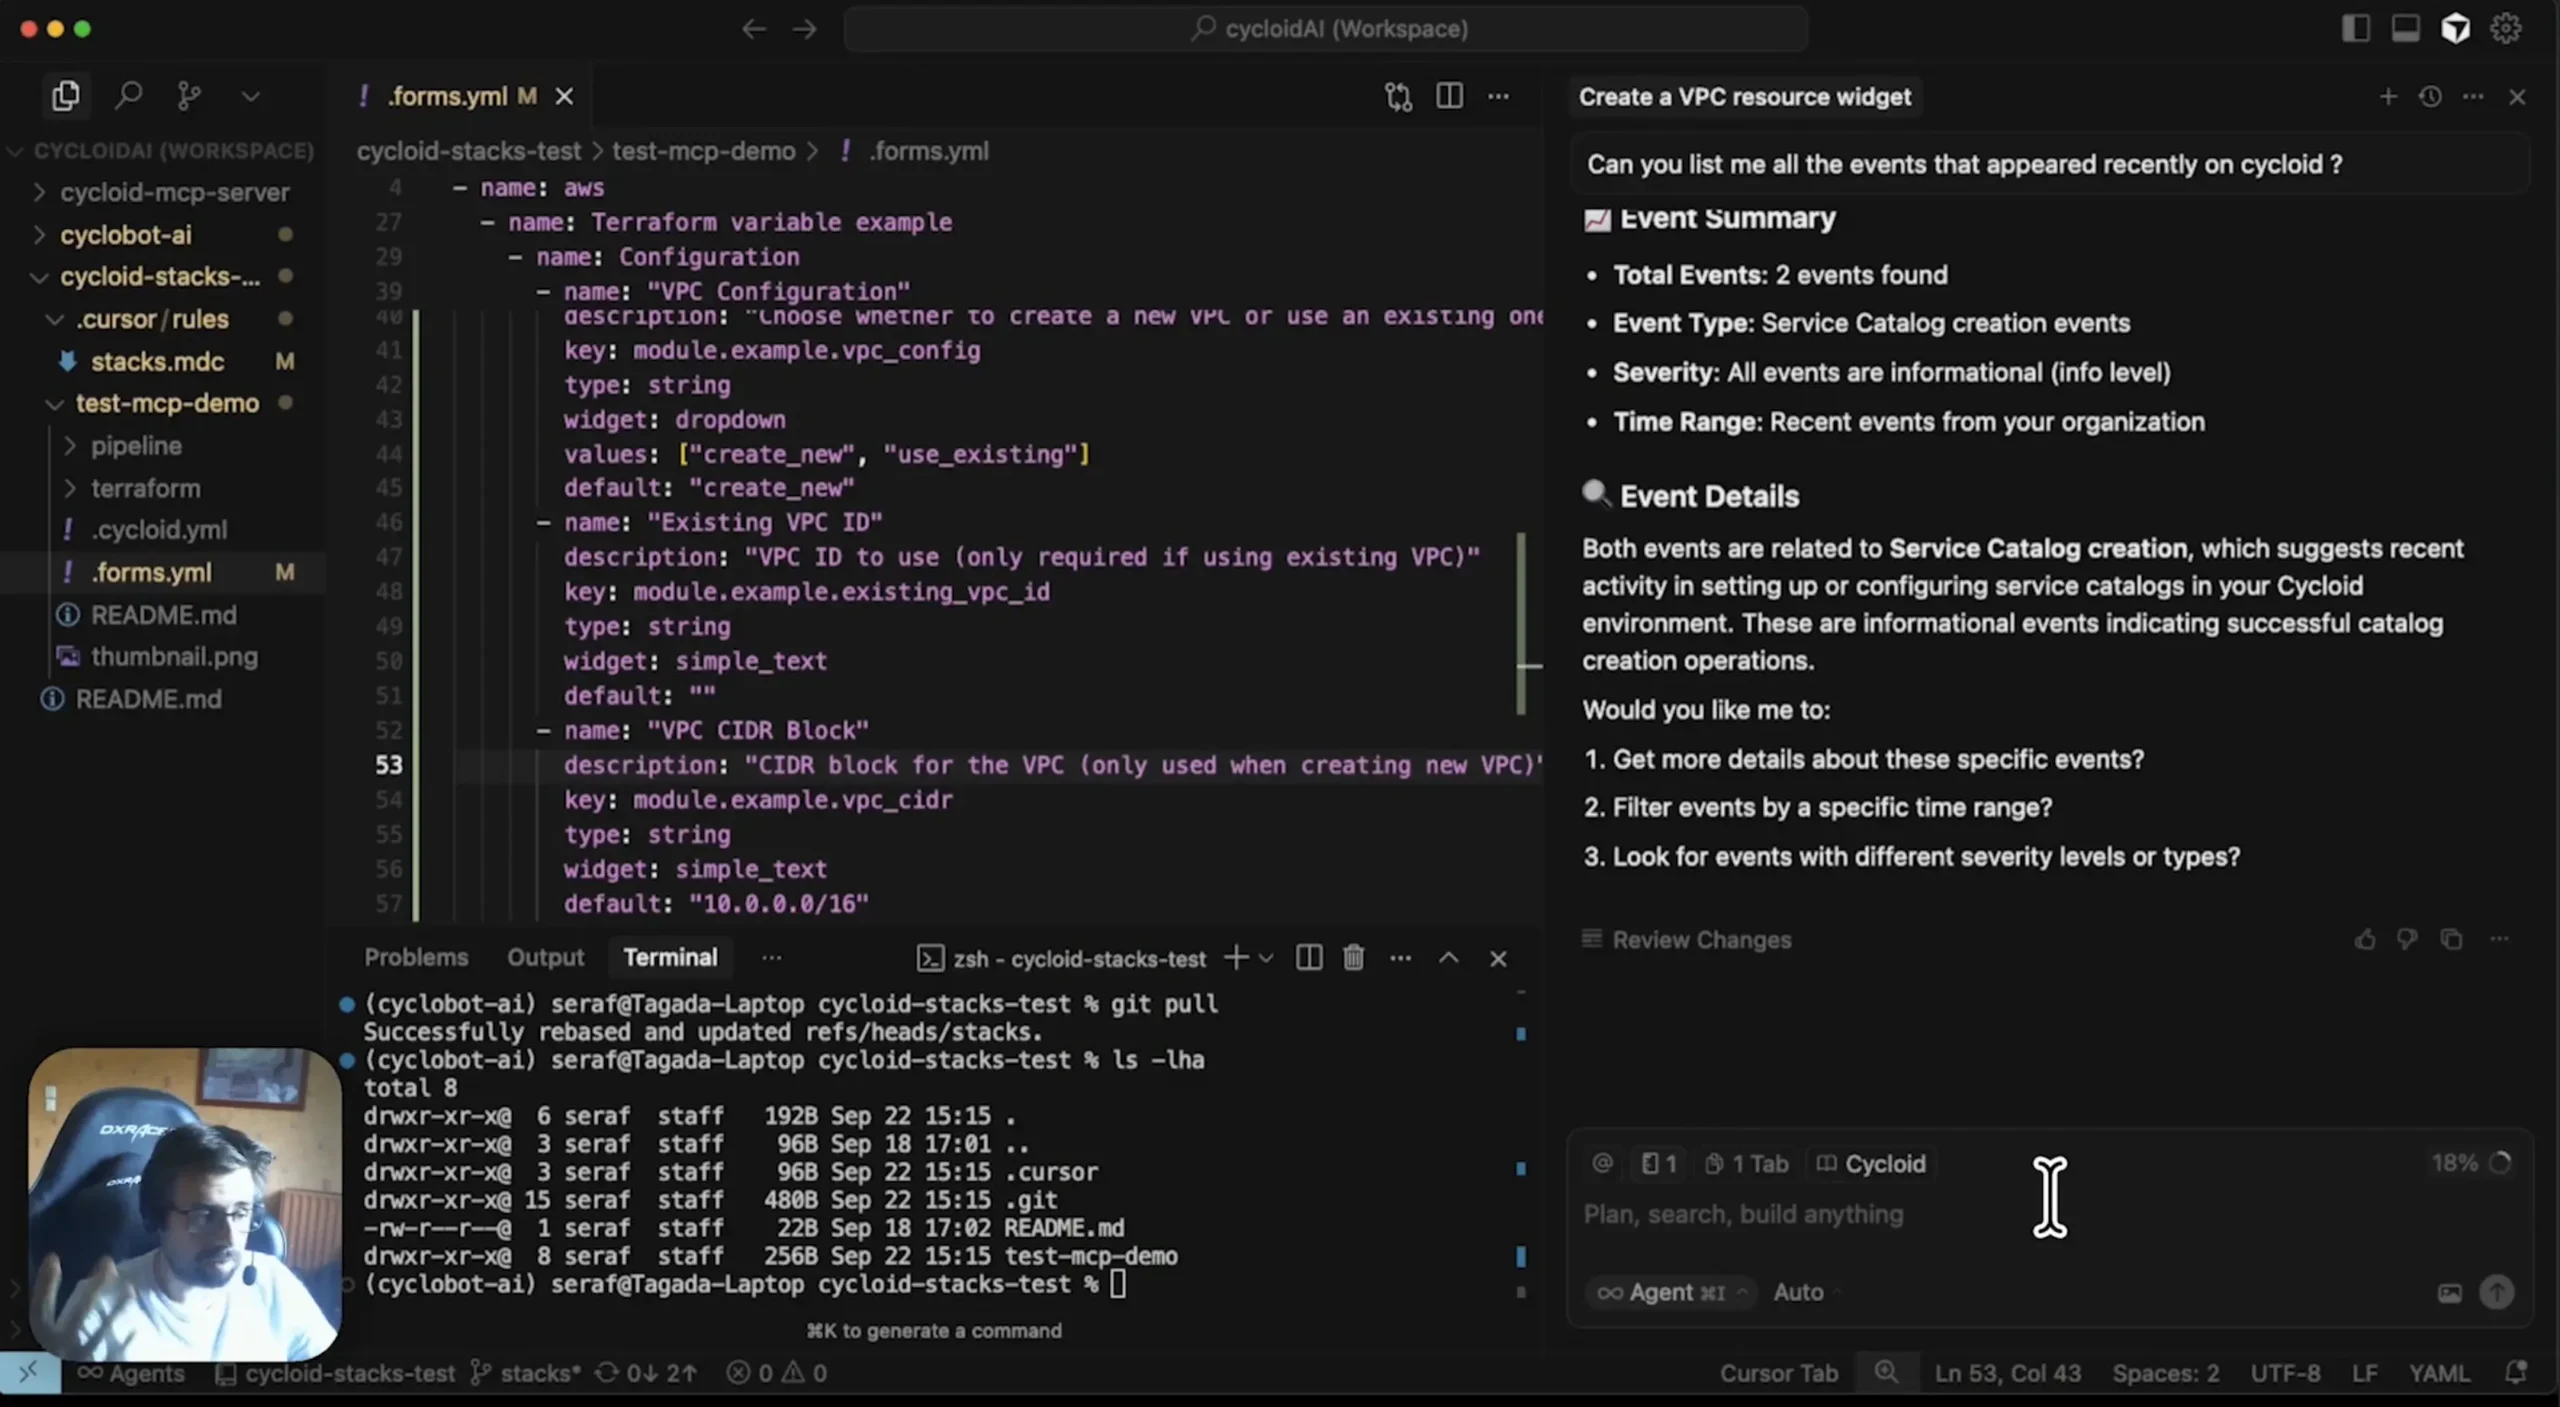
Task: Start a new chat with plus icon
Action: pos(2388,97)
